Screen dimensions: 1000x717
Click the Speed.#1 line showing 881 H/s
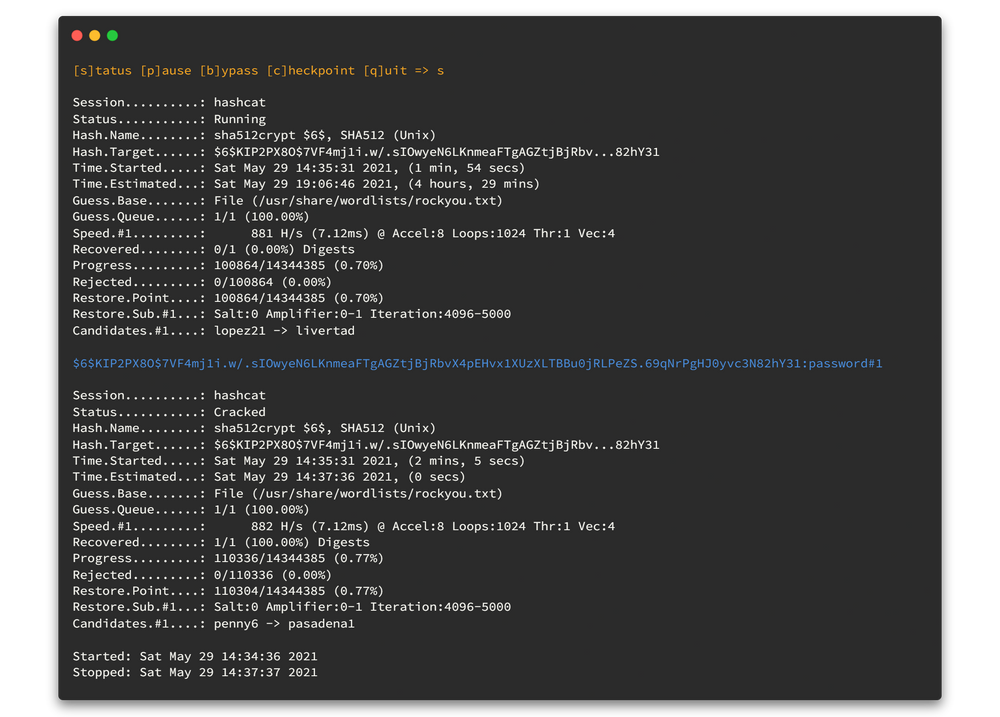click(344, 233)
